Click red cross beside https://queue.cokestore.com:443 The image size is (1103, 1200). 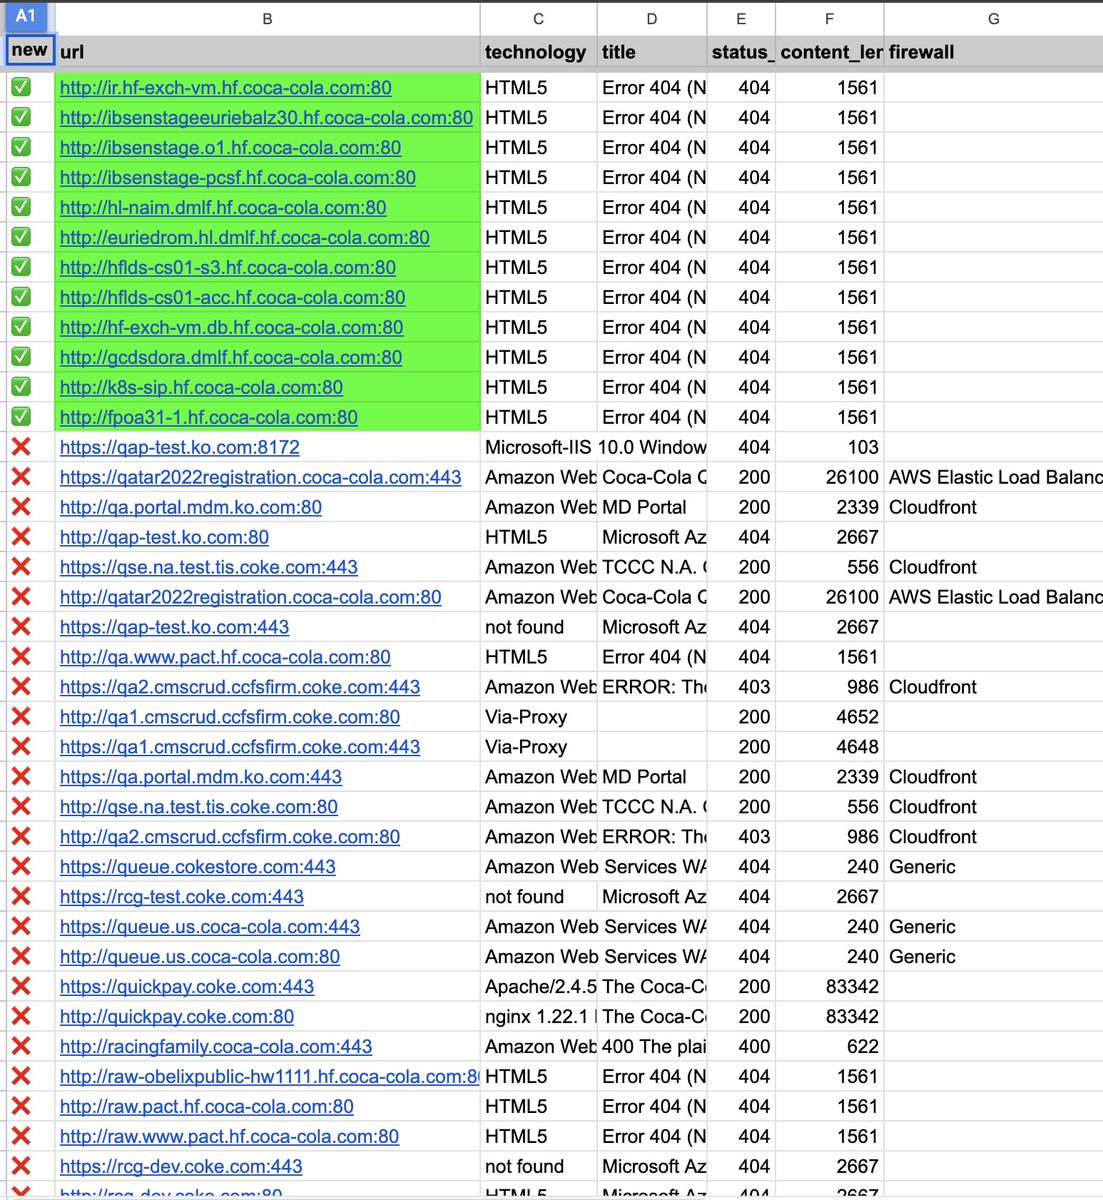click(x=20, y=867)
